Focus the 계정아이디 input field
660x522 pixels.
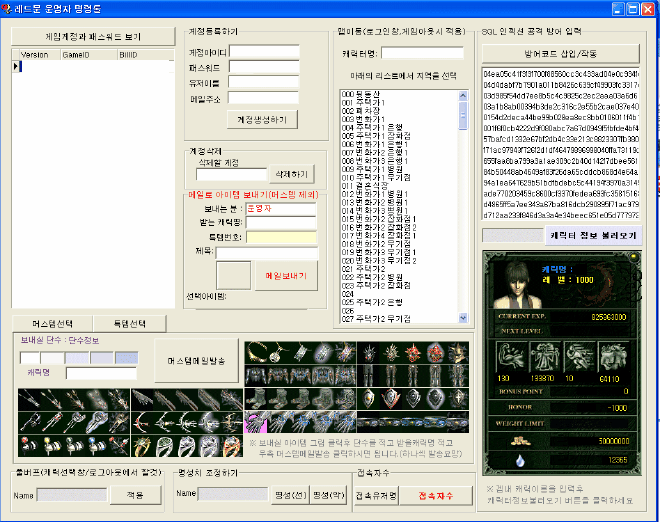[264, 52]
